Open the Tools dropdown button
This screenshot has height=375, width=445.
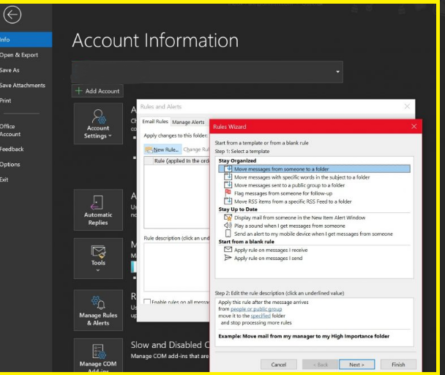[x=98, y=259]
